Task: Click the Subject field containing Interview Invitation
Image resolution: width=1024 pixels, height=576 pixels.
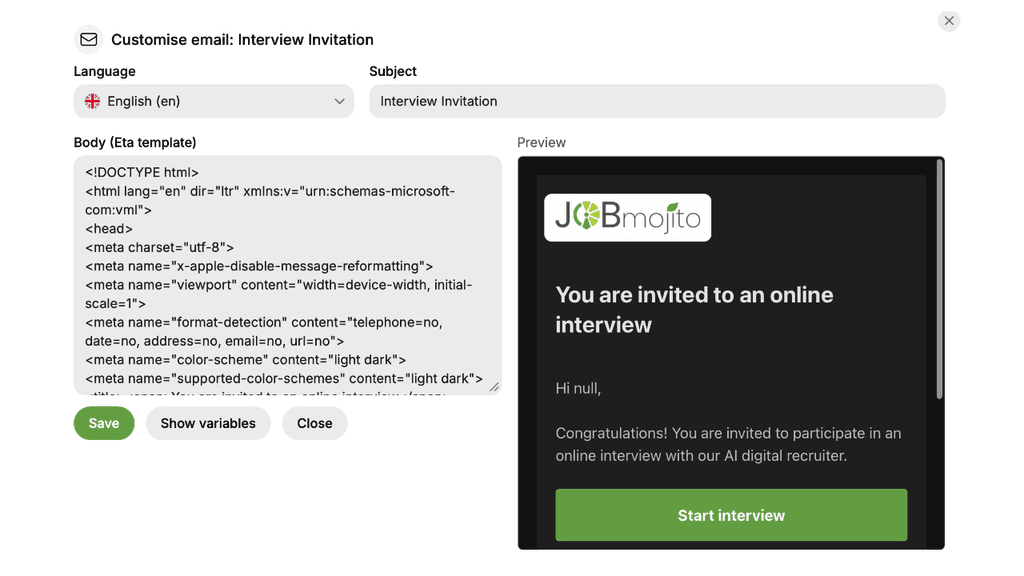Action: [657, 101]
